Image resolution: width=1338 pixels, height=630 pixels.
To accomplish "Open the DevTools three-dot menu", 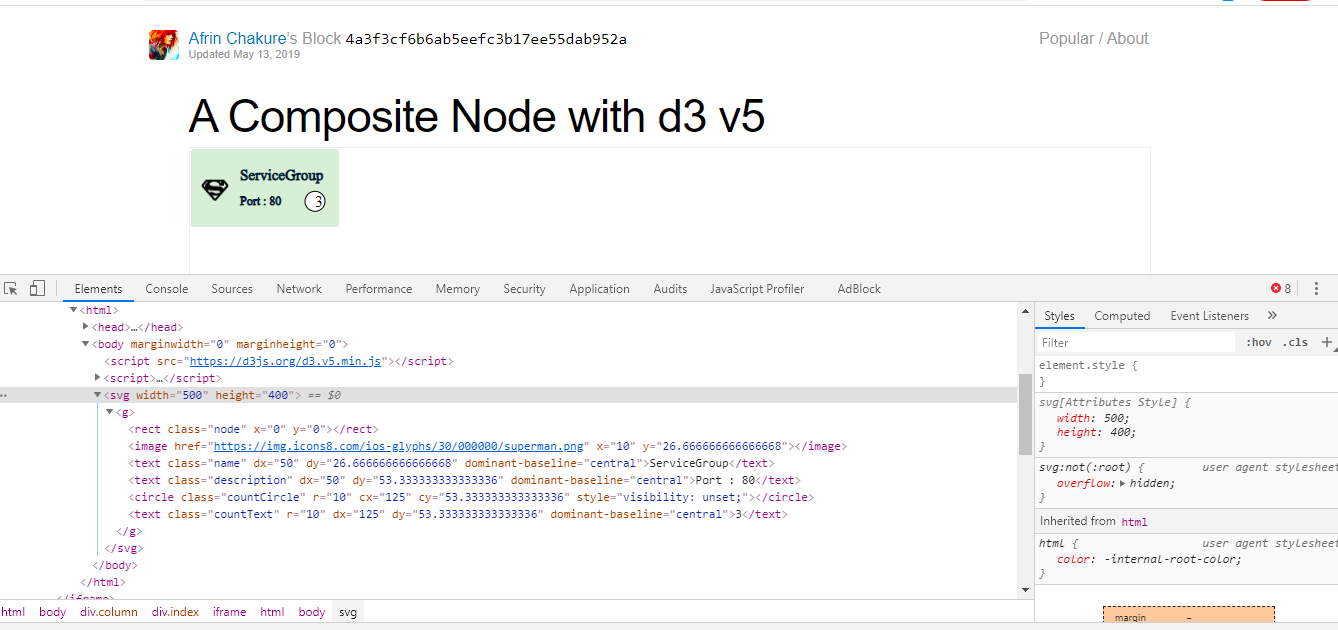I will [x=1316, y=288].
